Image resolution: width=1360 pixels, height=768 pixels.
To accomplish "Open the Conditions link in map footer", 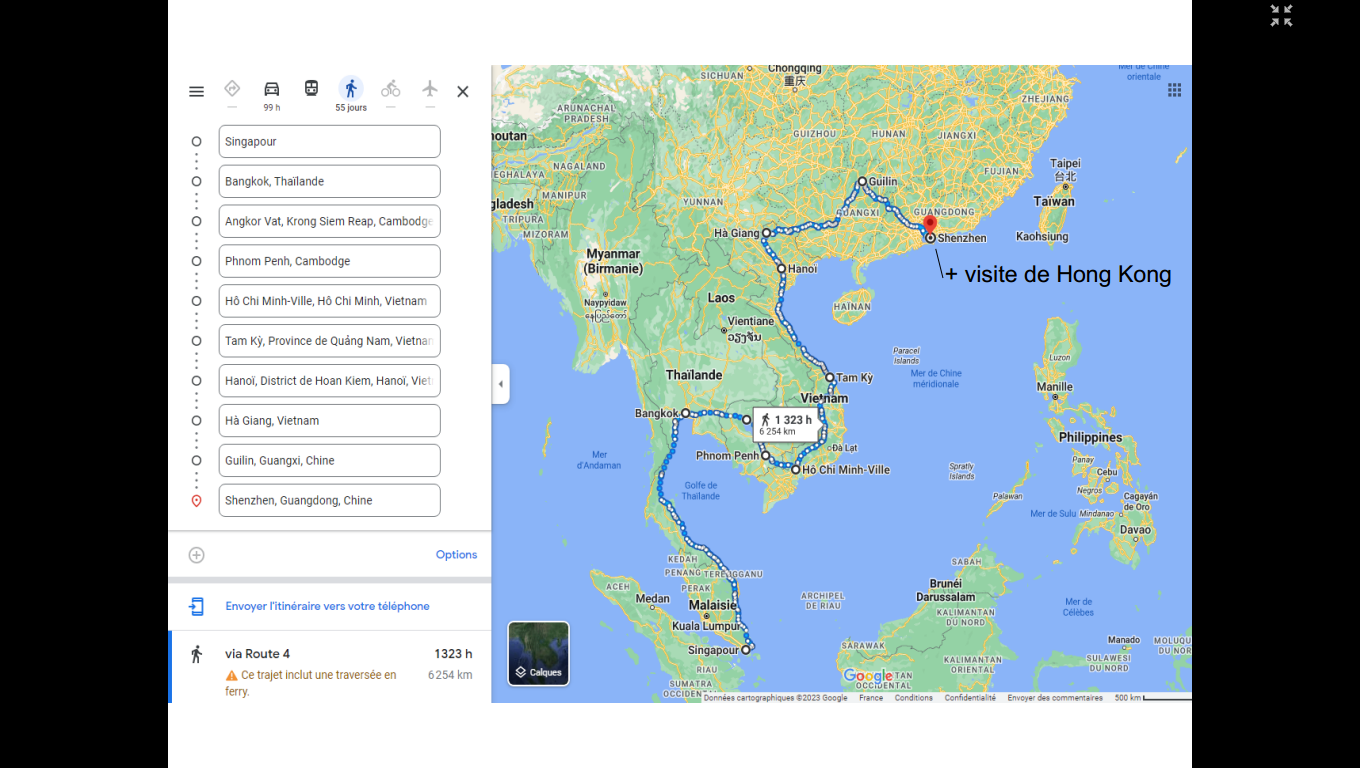I will pyautogui.click(x=913, y=698).
